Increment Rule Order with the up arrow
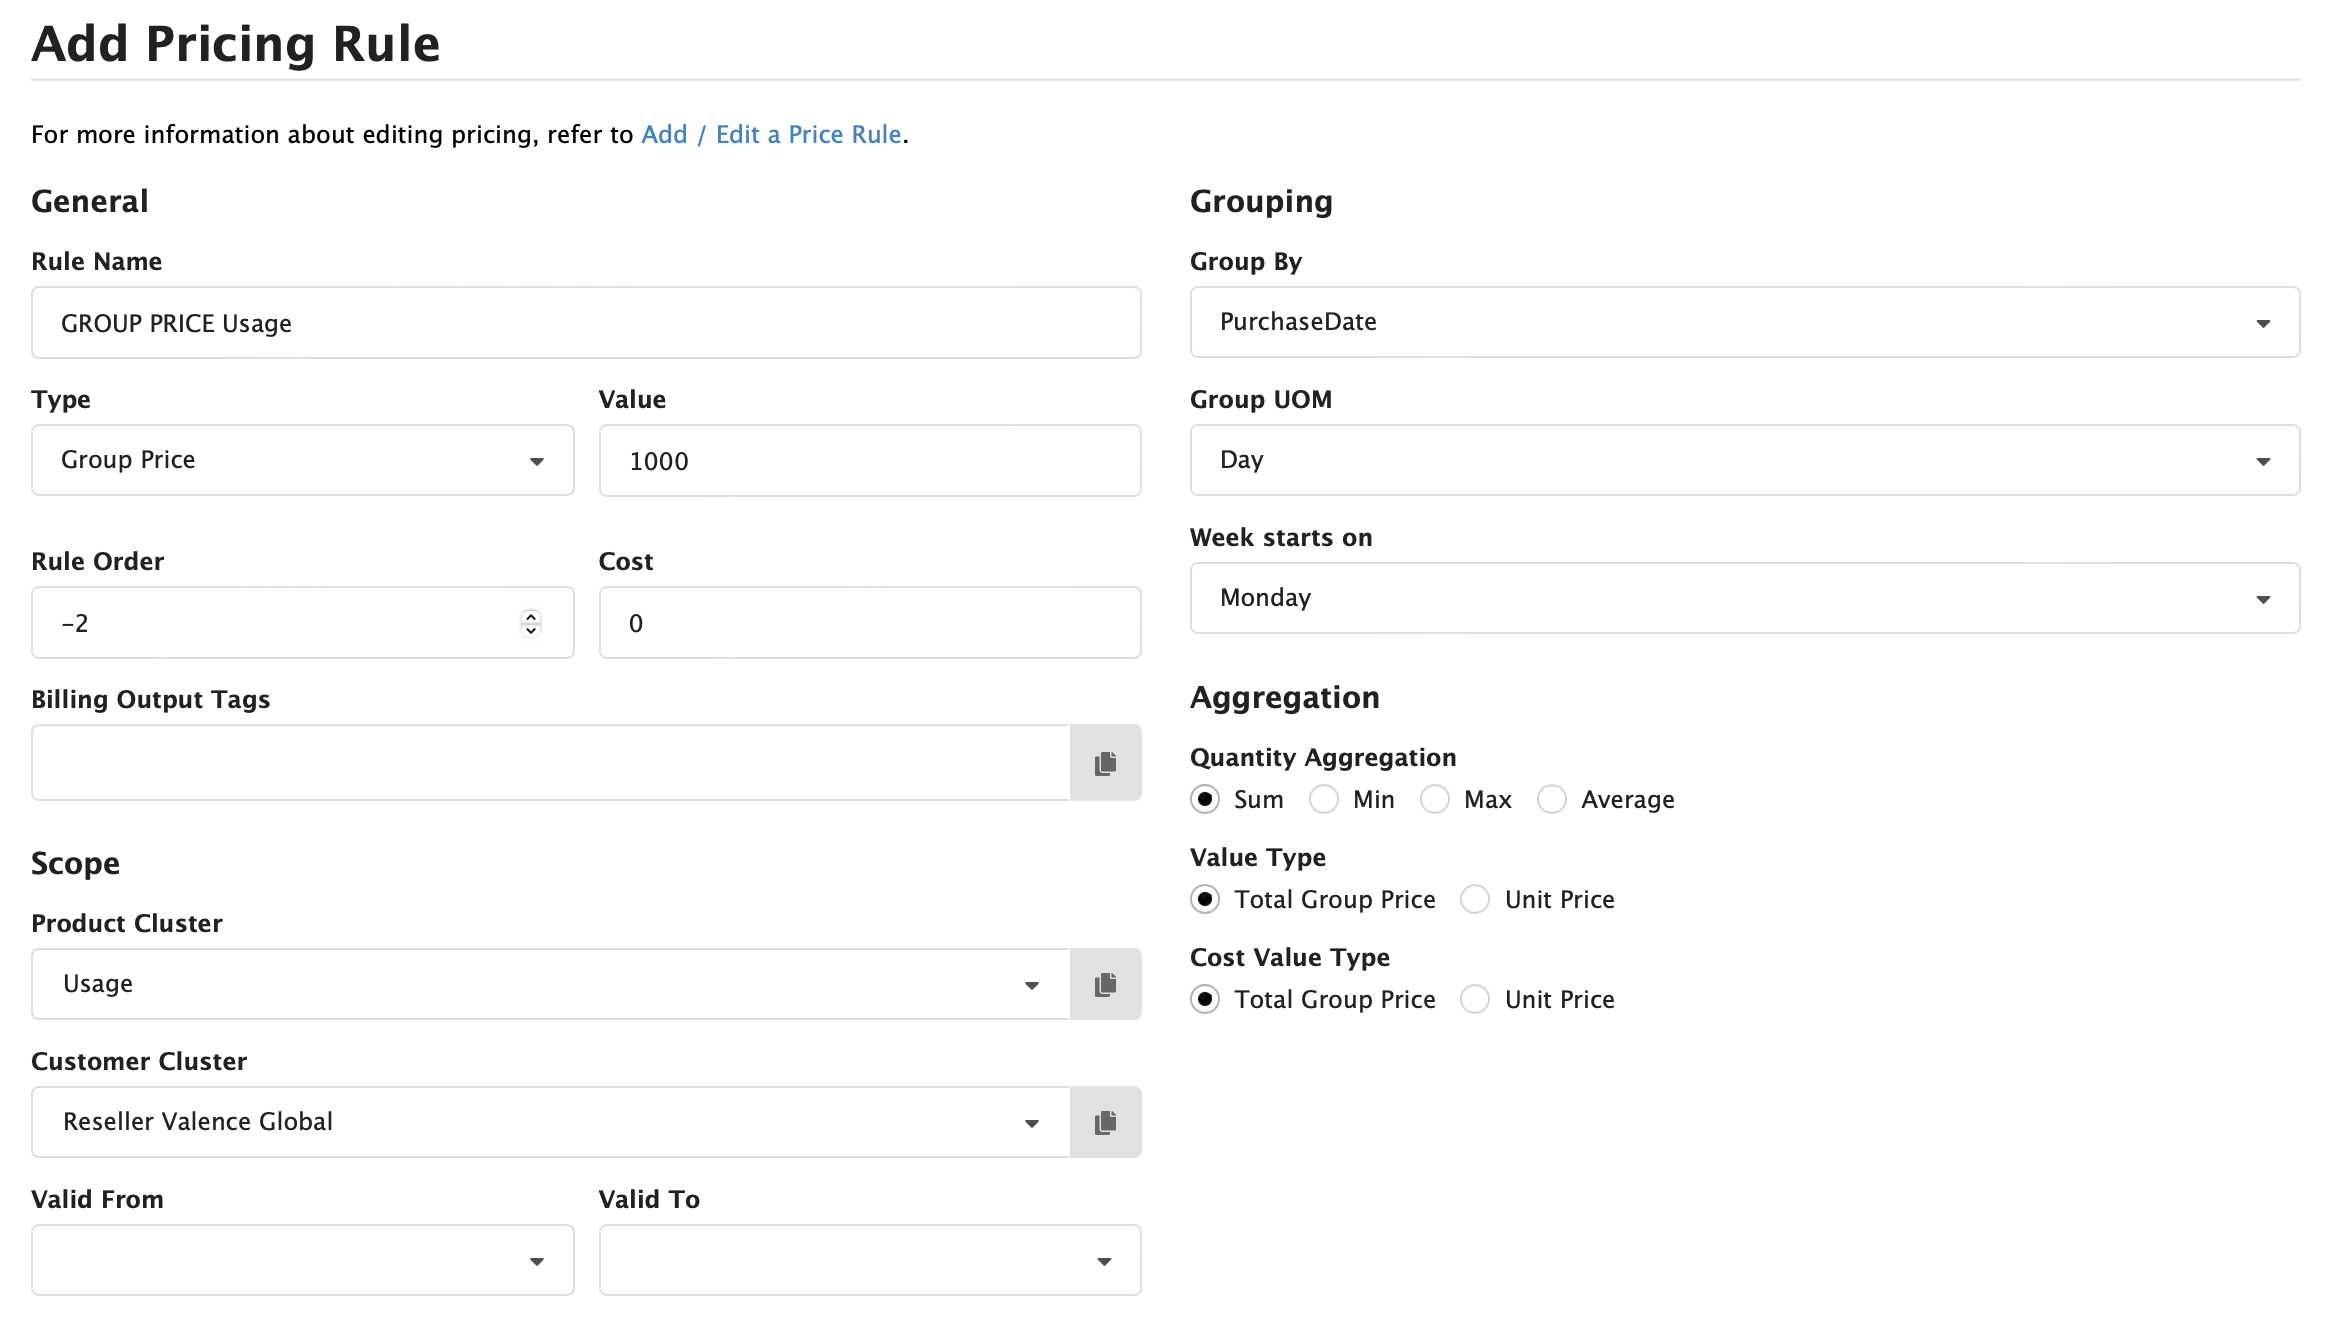The height and width of the screenshot is (1318, 2332). point(531,615)
